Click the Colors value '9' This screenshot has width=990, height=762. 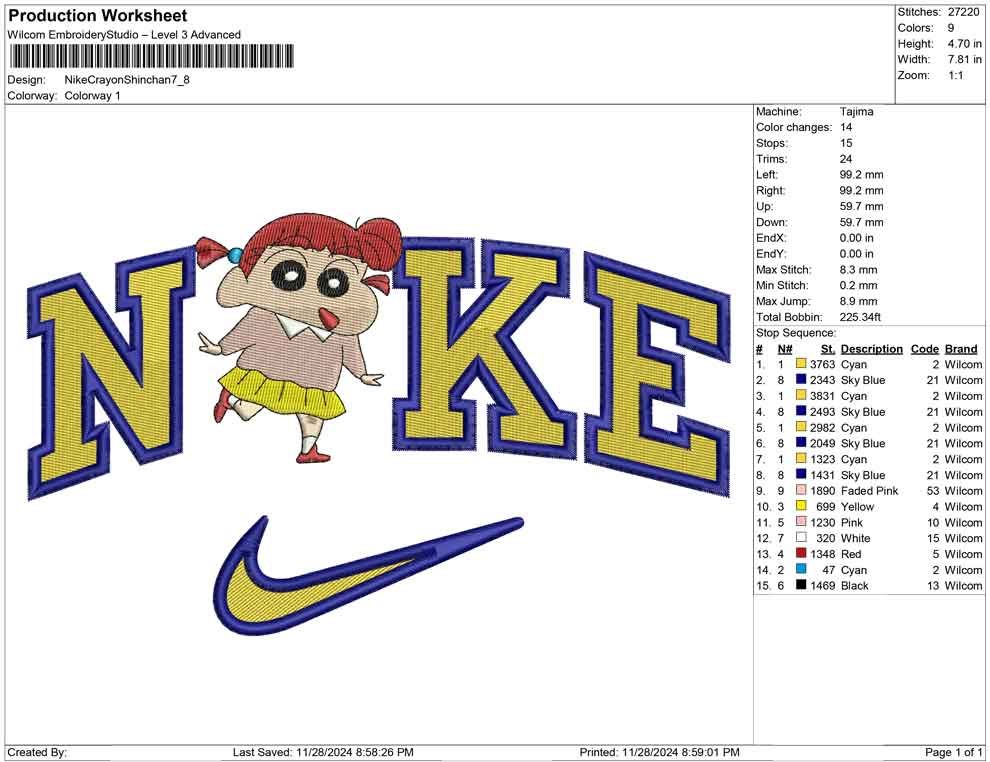(951, 28)
